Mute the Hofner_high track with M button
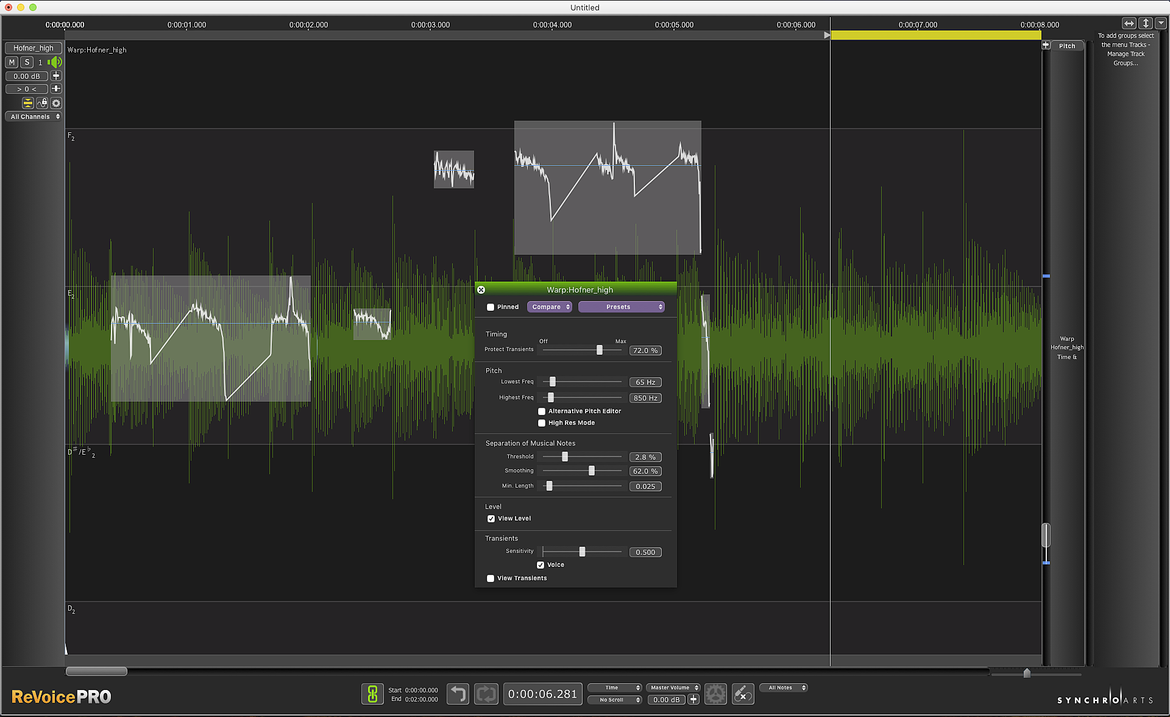The width and height of the screenshot is (1170, 717). point(11,62)
